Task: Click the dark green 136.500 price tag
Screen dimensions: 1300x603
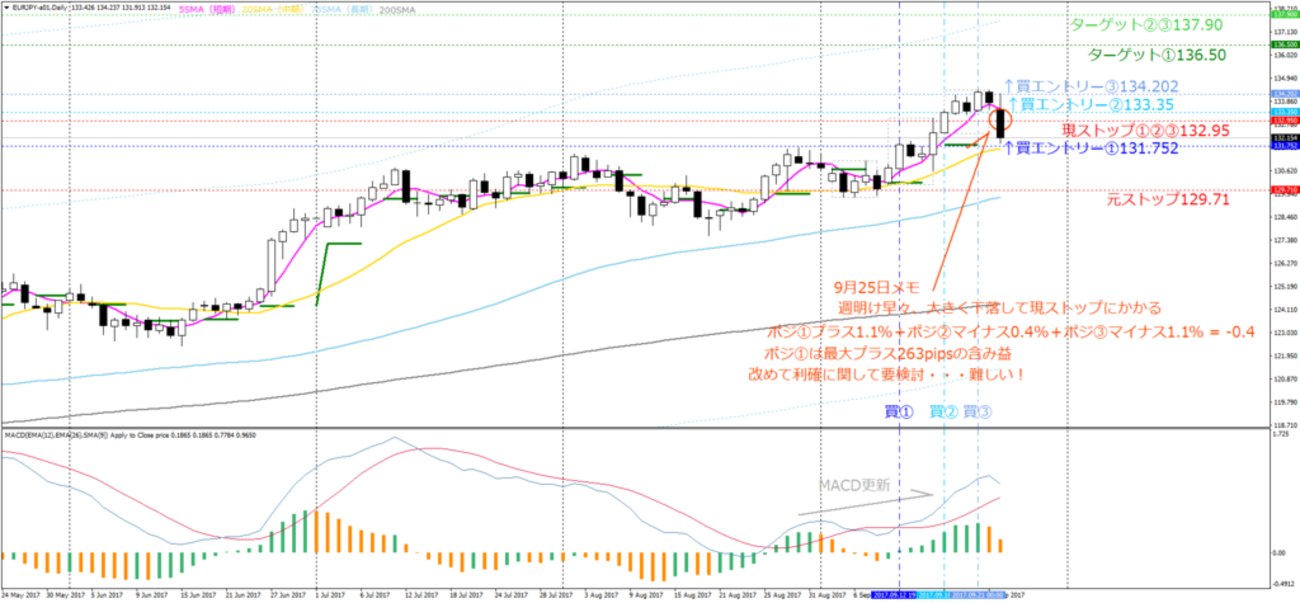Action: click(x=1285, y=45)
